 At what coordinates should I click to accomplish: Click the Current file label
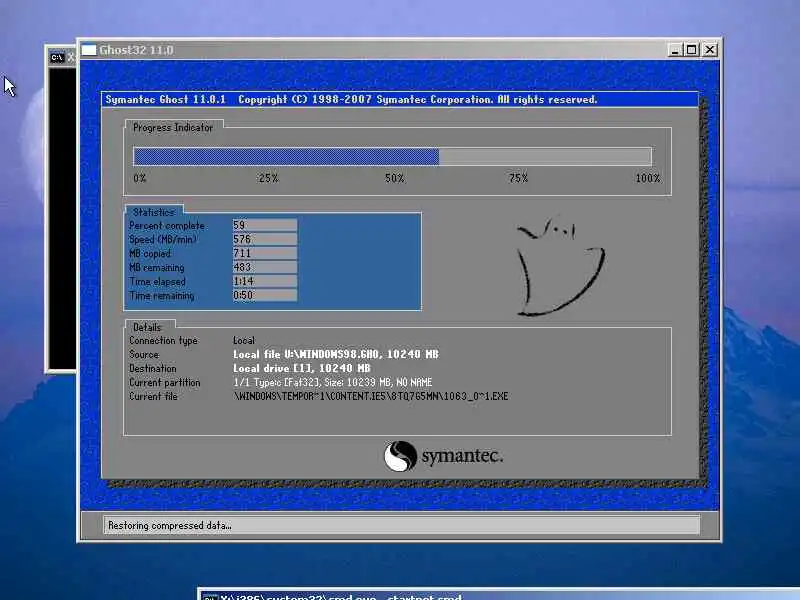[x=153, y=396]
